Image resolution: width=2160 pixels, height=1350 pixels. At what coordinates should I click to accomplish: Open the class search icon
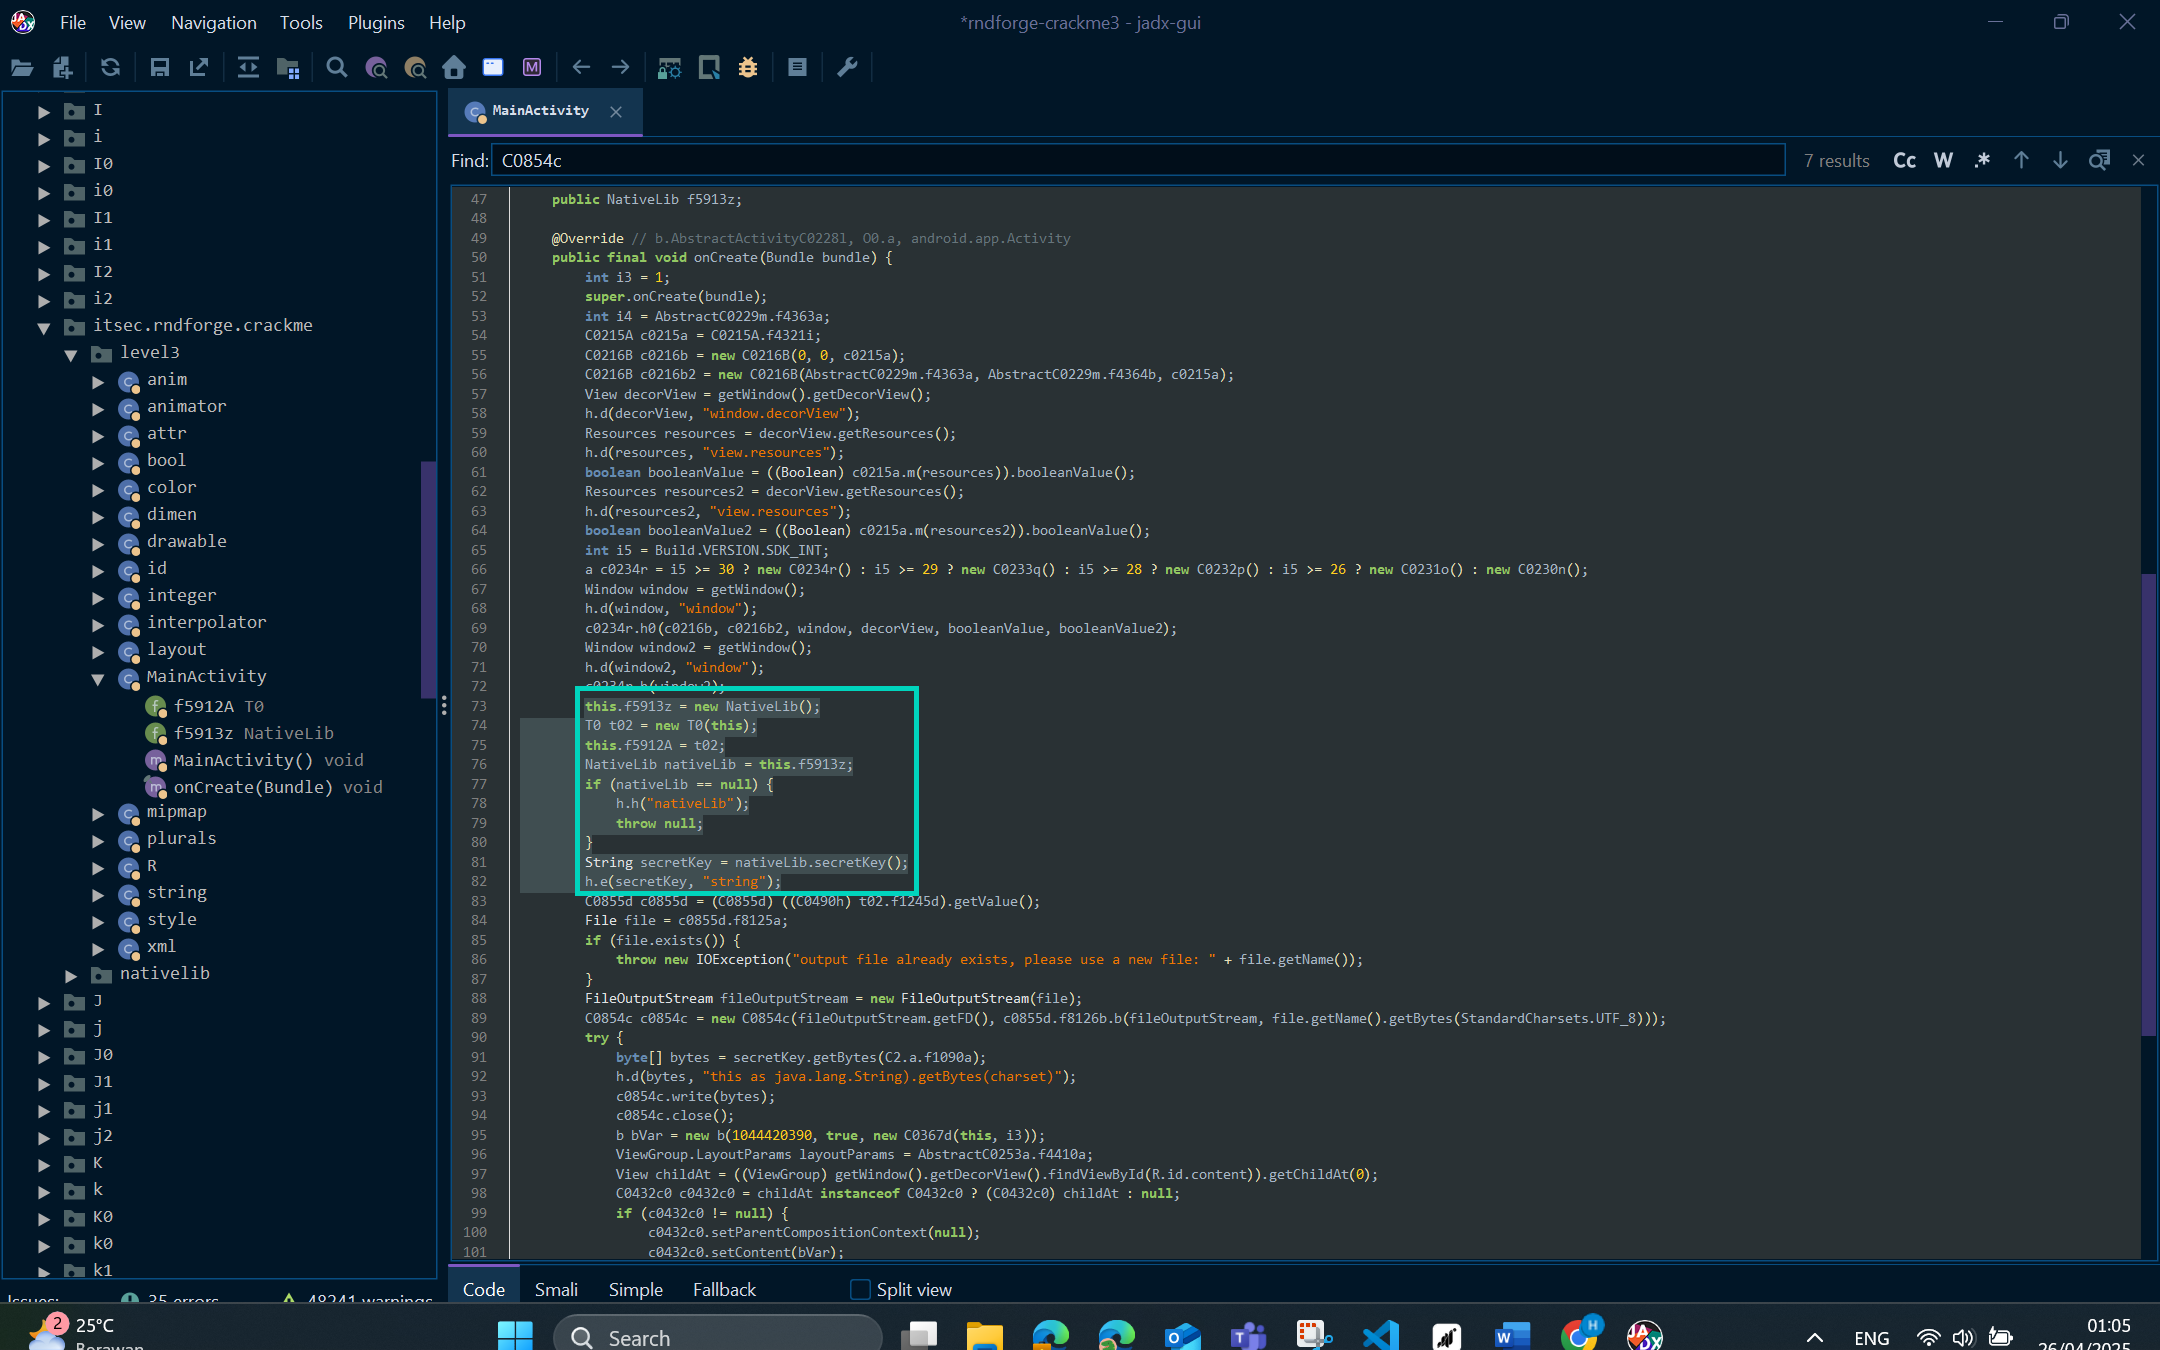point(376,67)
